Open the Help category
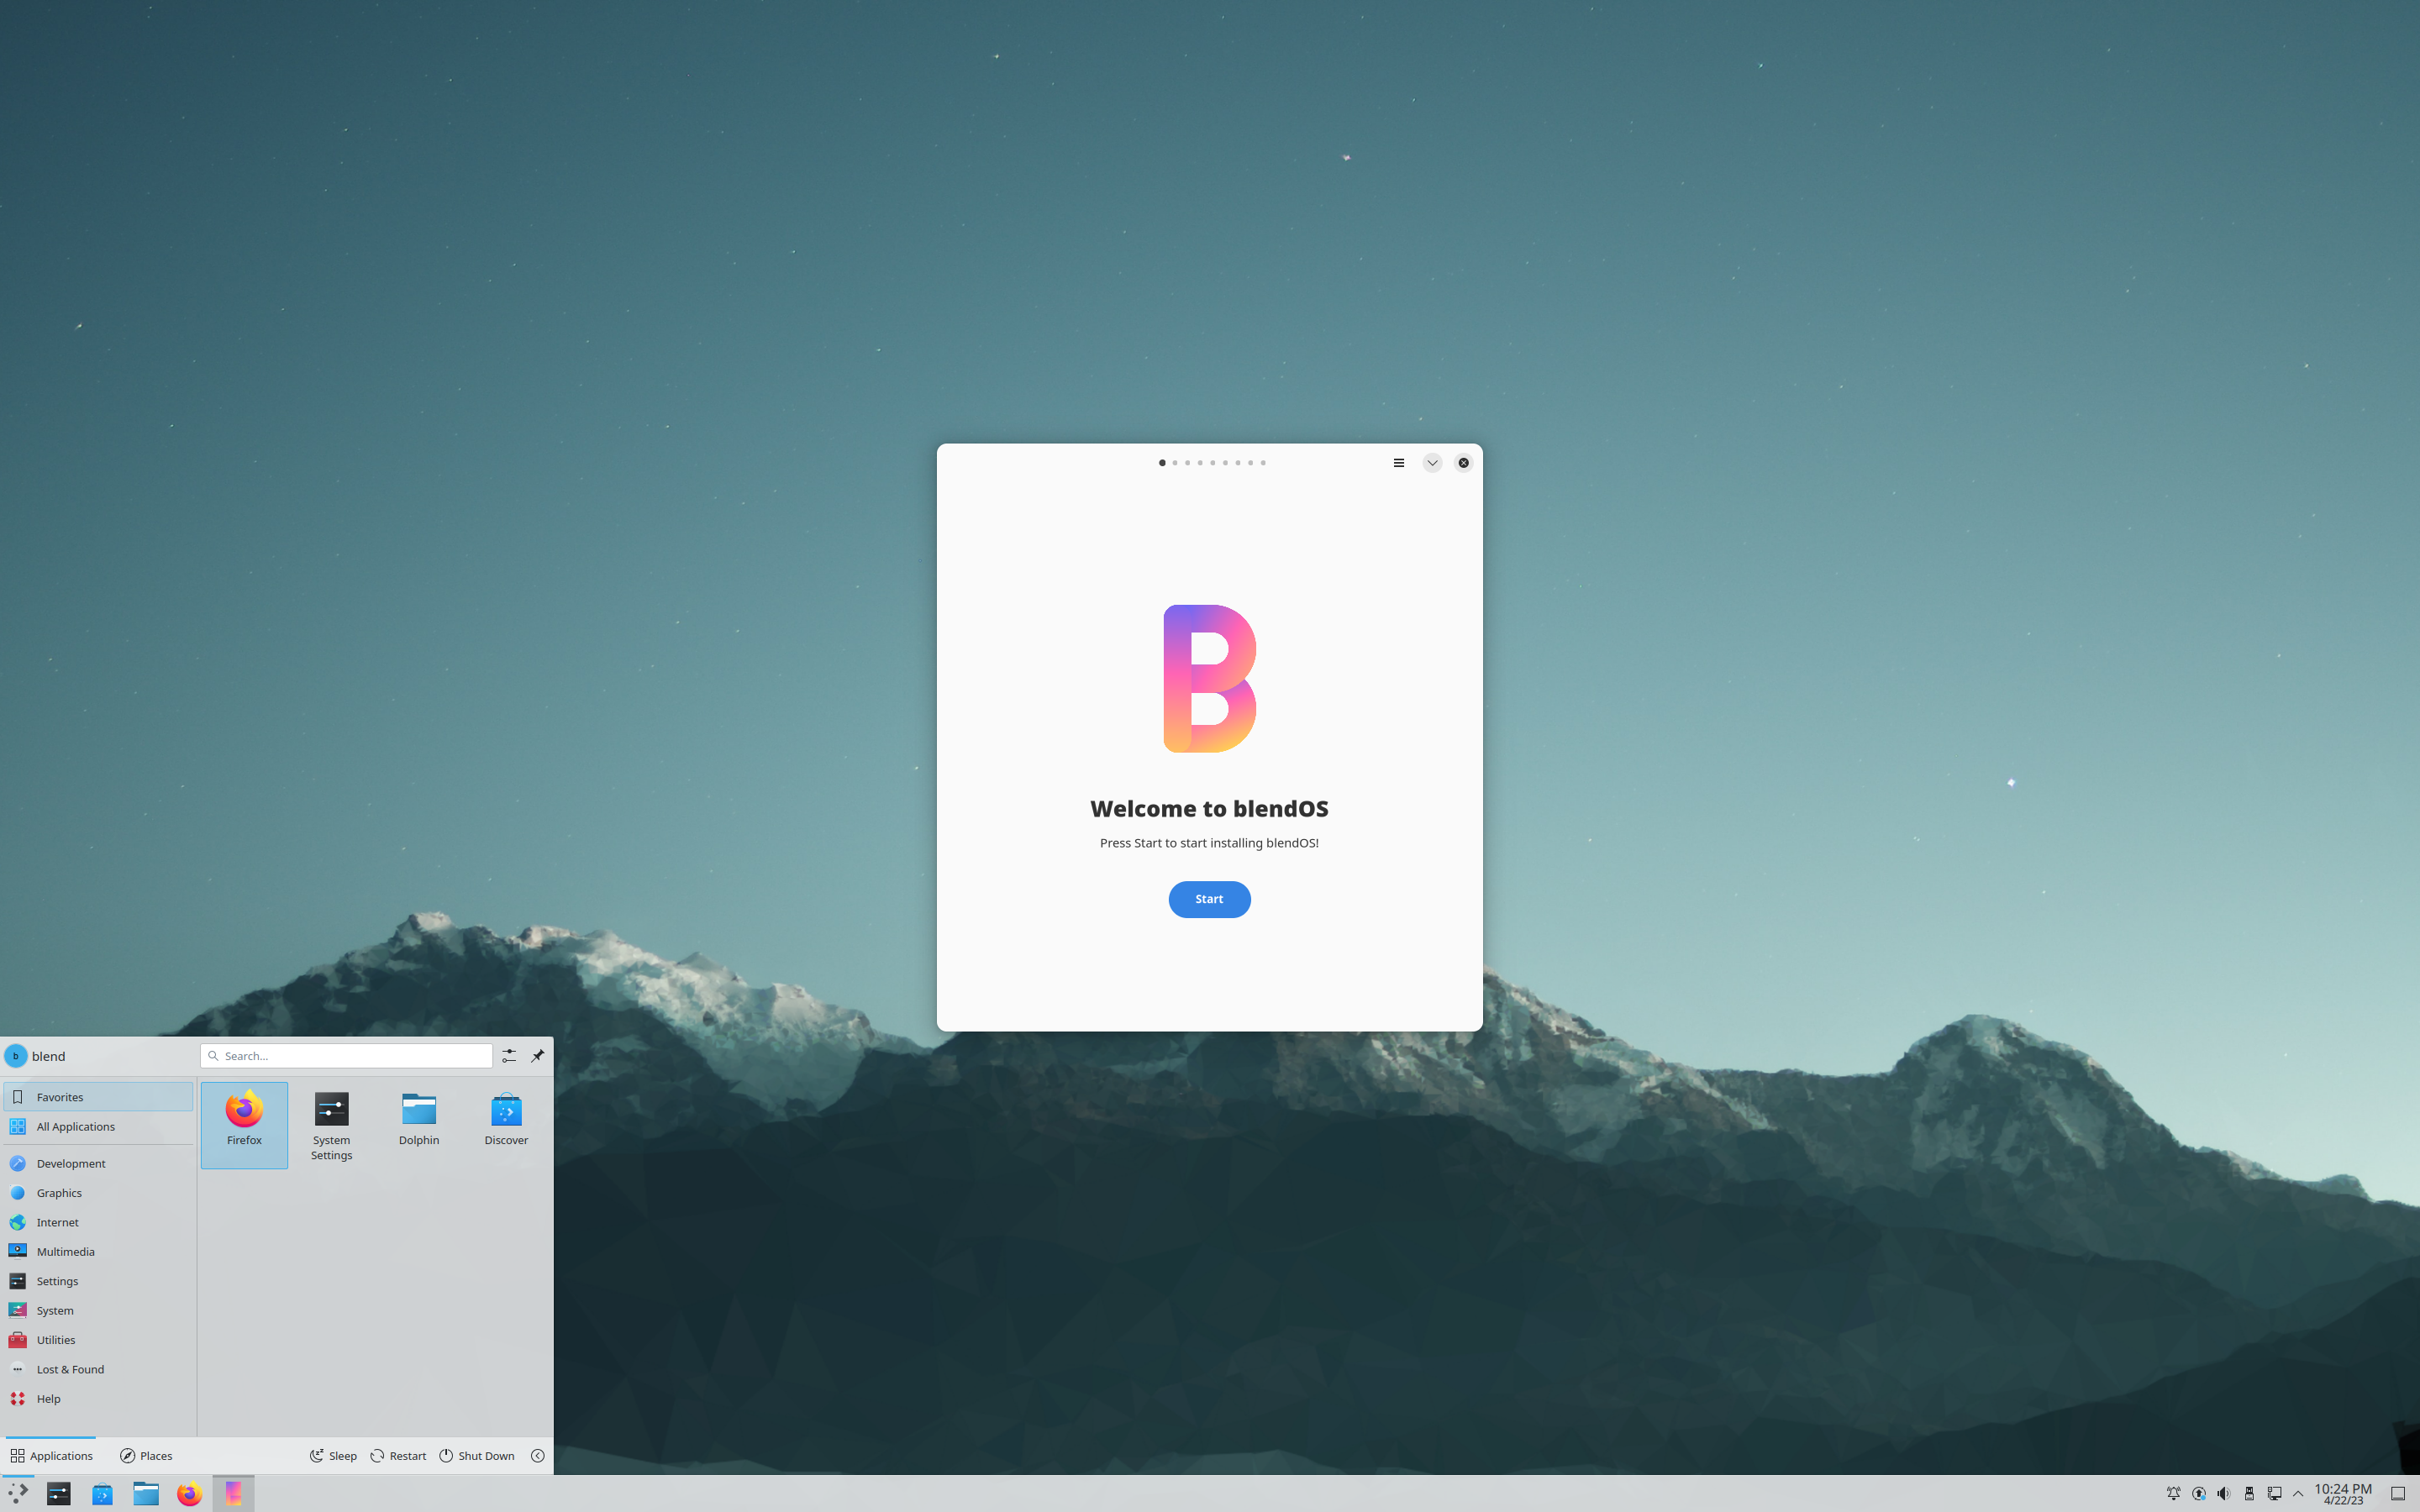Image resolution: width=2420 pixels, height=1512 pixels. 98,1398
